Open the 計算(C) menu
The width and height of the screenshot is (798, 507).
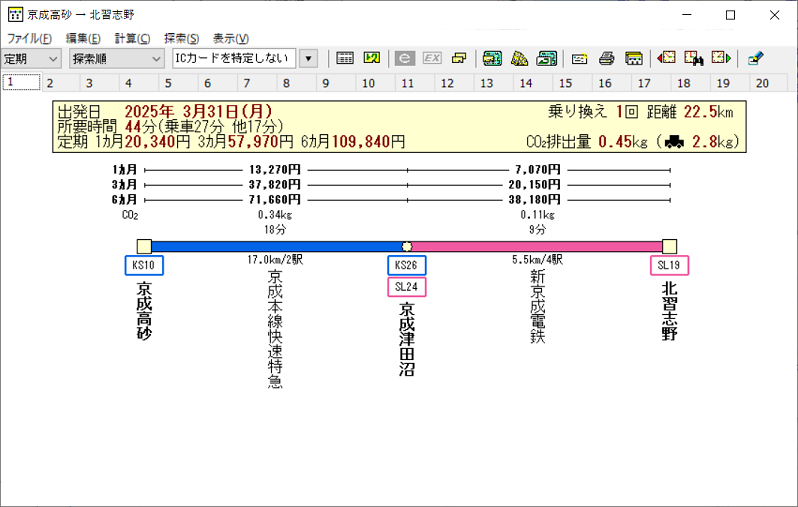pyautogui.click(x=132, y=38)
